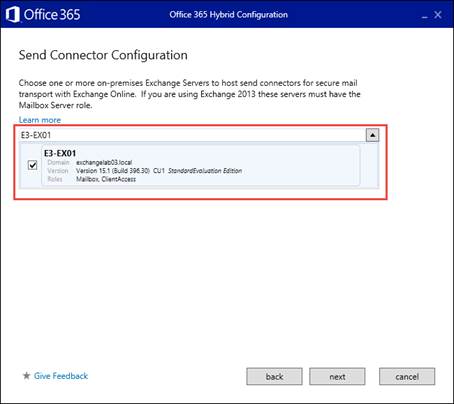454x404 pixels.
Task: Cancel the hybrid configuration wizard
Action: point(407,377)
